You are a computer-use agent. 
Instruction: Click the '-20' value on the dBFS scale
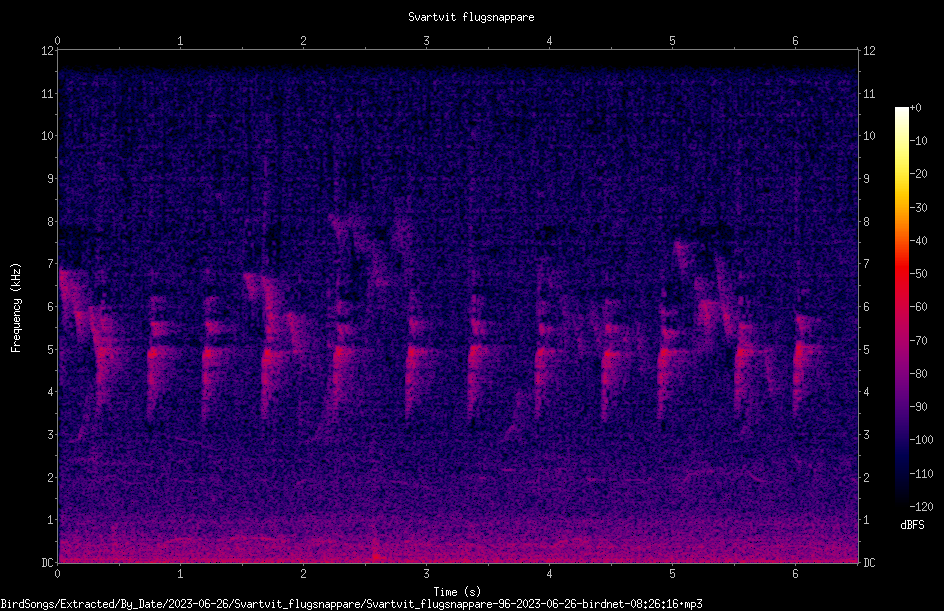point(918,174)
